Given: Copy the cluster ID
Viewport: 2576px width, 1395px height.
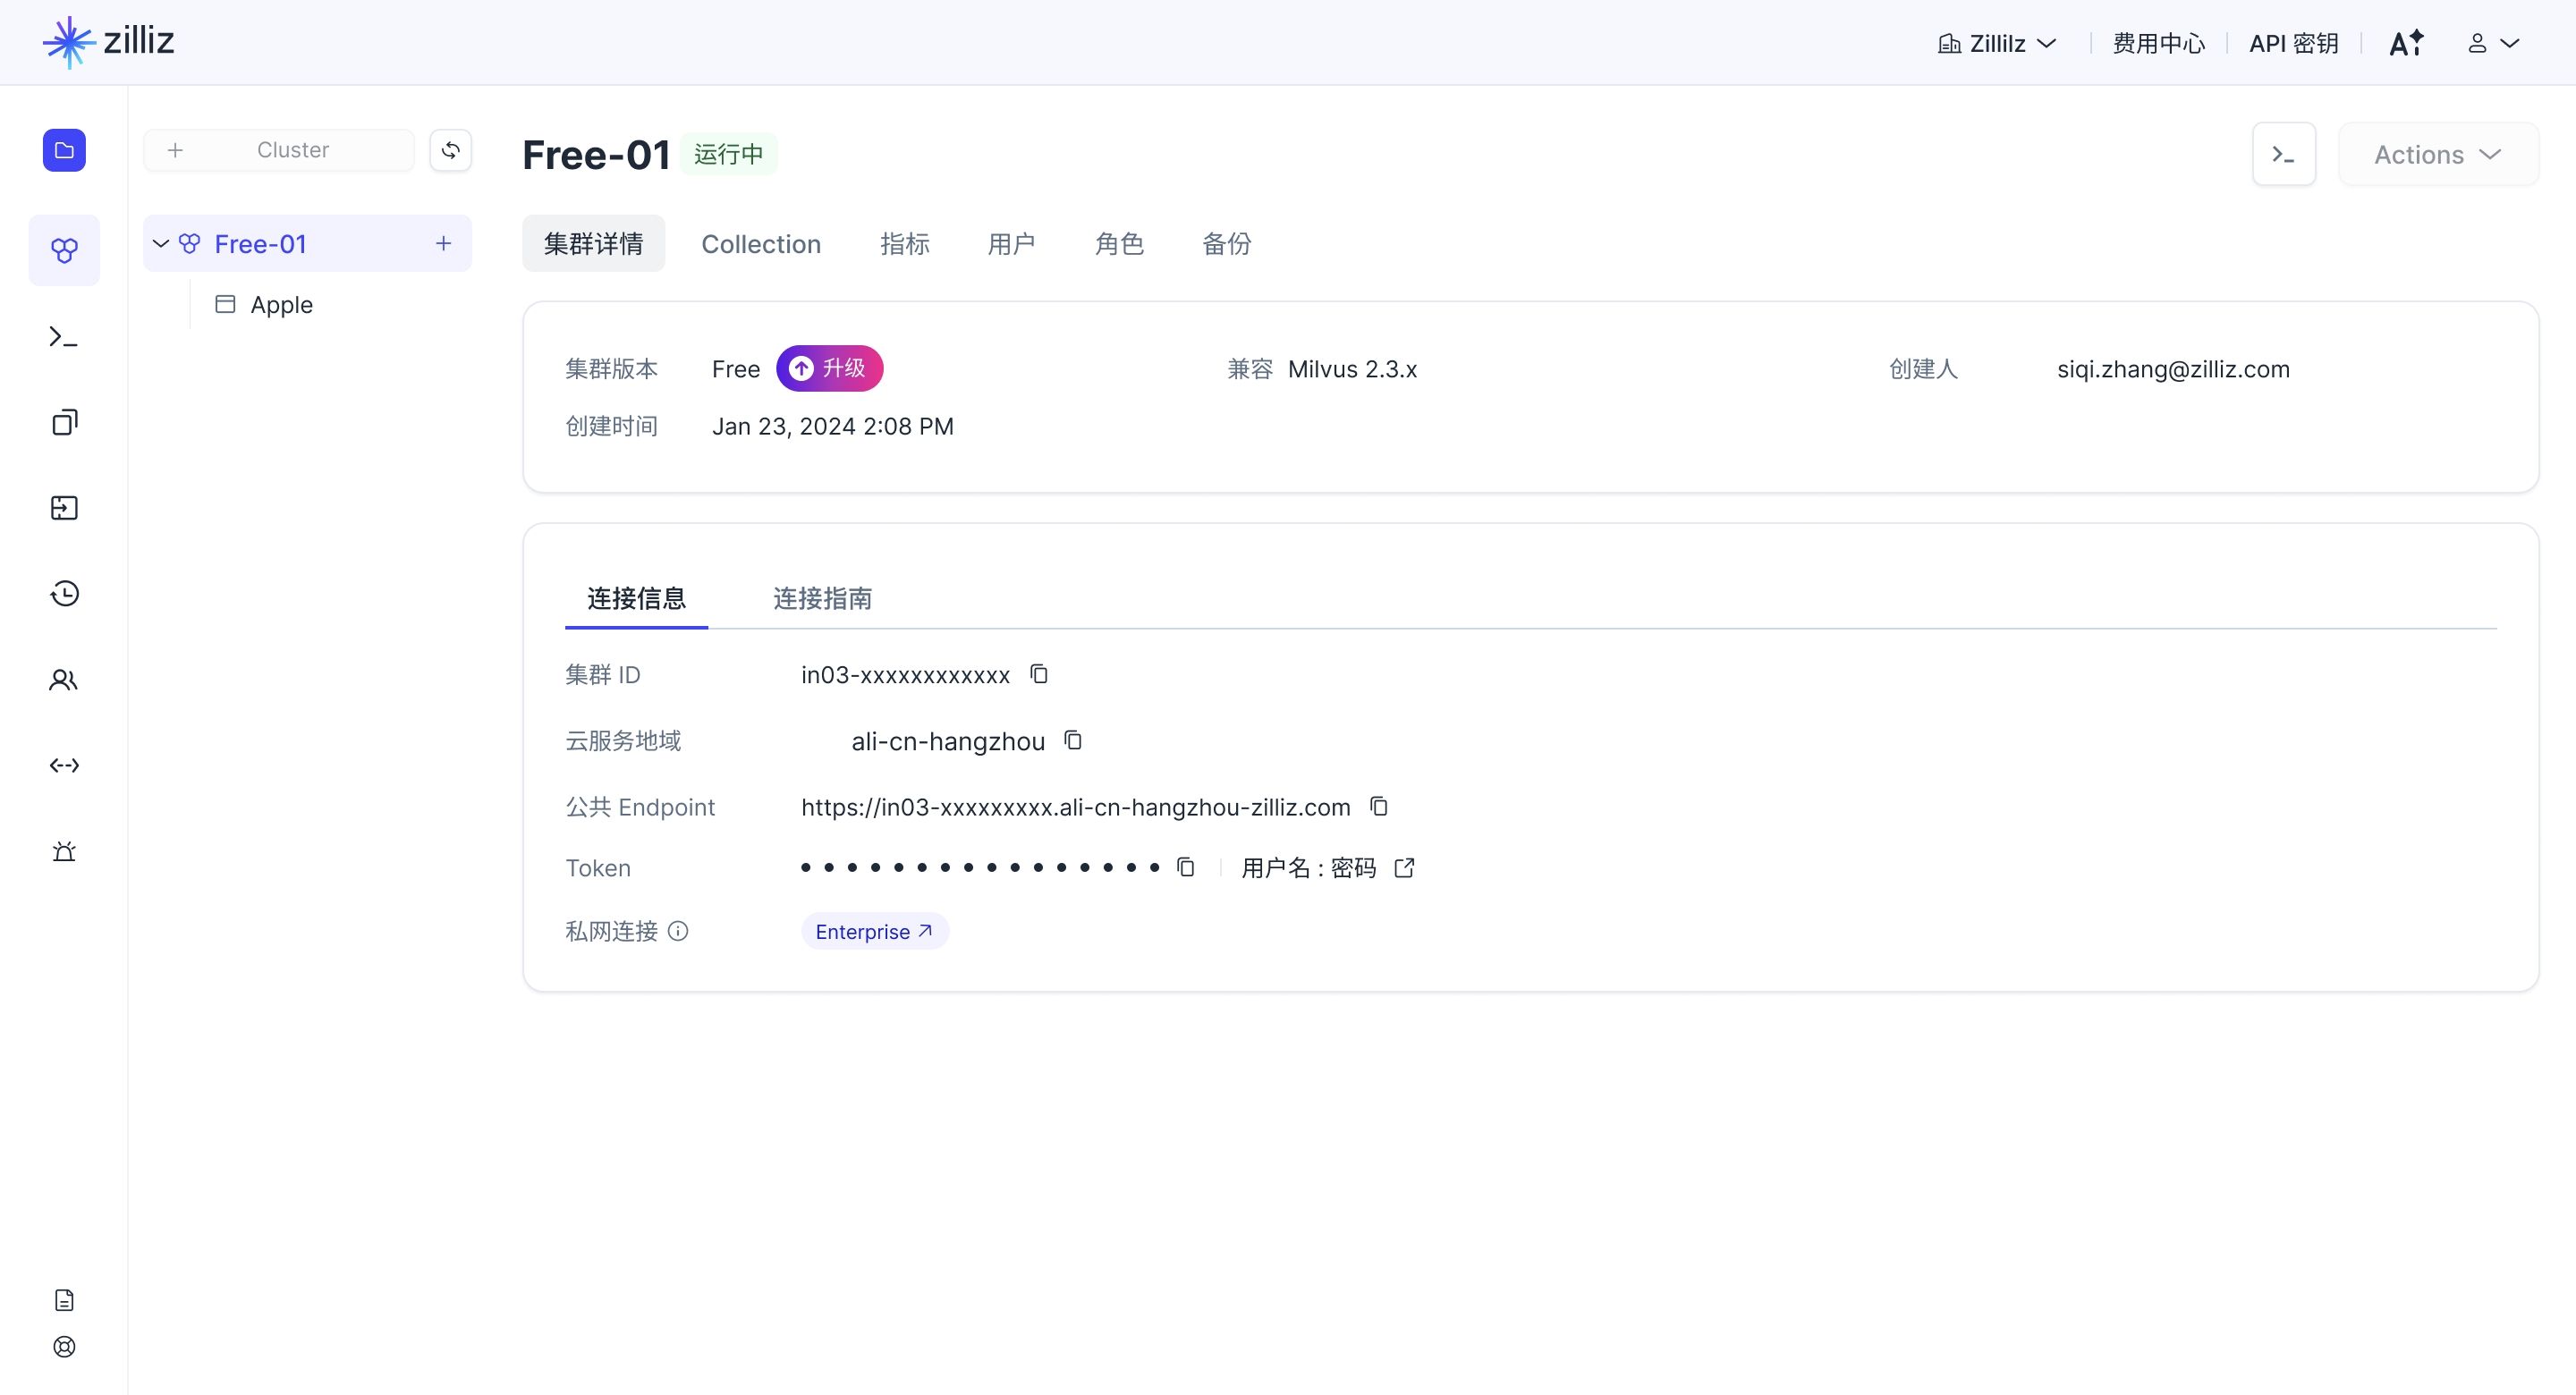Looking at the screenshot, I should (1039, 674).
